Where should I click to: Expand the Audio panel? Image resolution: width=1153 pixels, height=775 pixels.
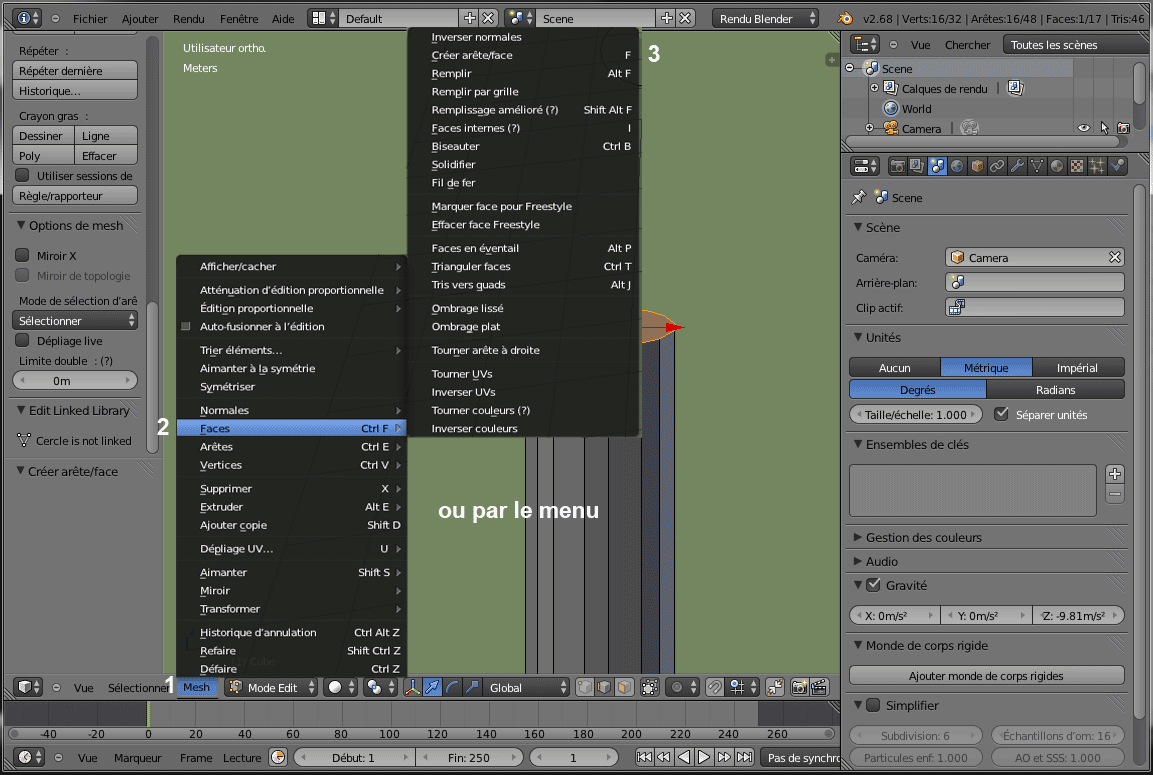click(x=857, y=561)
